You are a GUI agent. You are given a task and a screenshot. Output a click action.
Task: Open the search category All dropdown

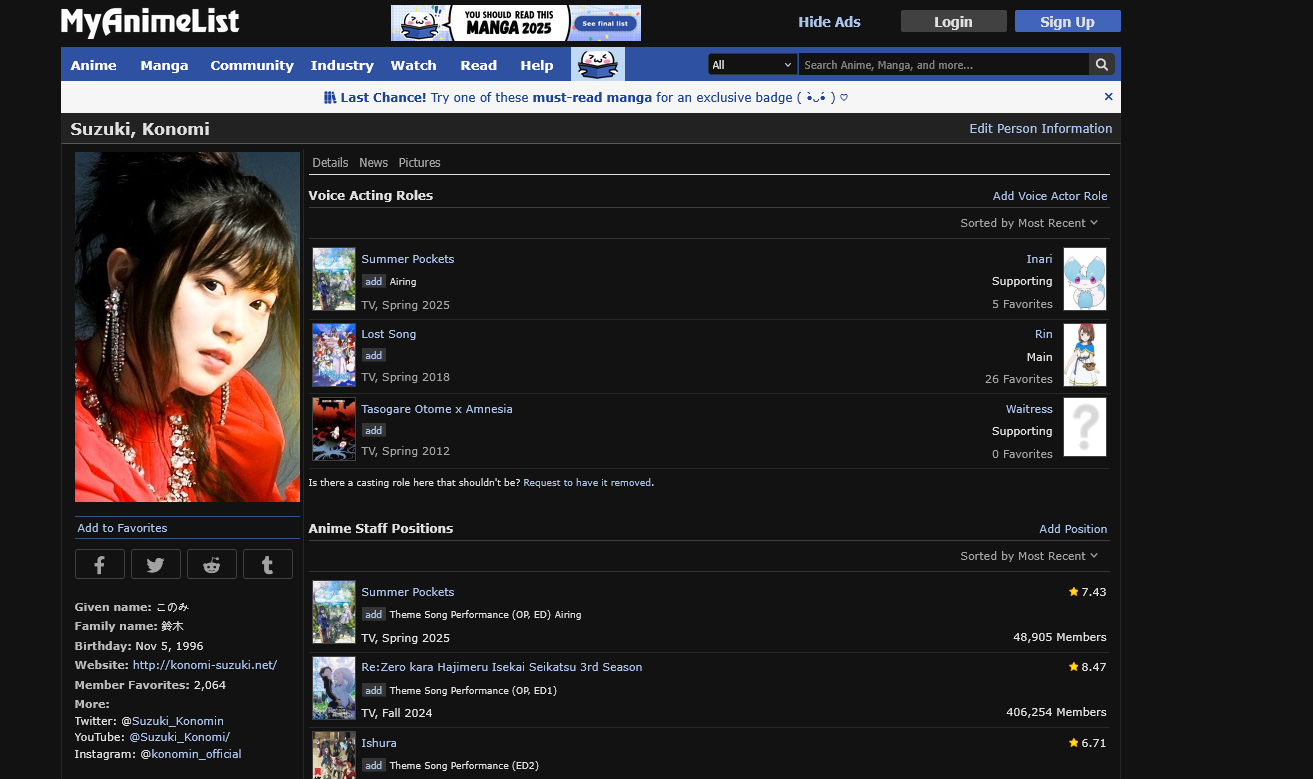pyautogui.click(x=753, y=65)
